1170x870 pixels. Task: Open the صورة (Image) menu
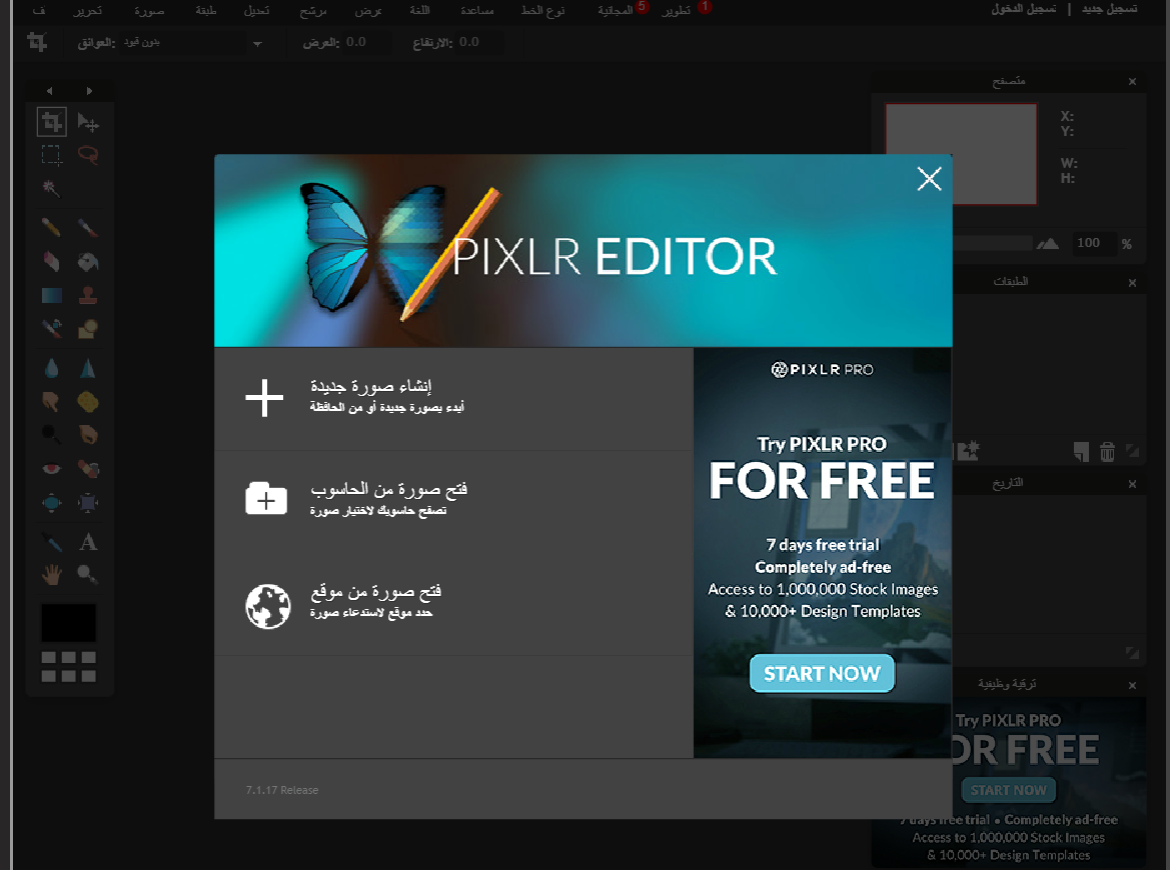coord(149,11)
